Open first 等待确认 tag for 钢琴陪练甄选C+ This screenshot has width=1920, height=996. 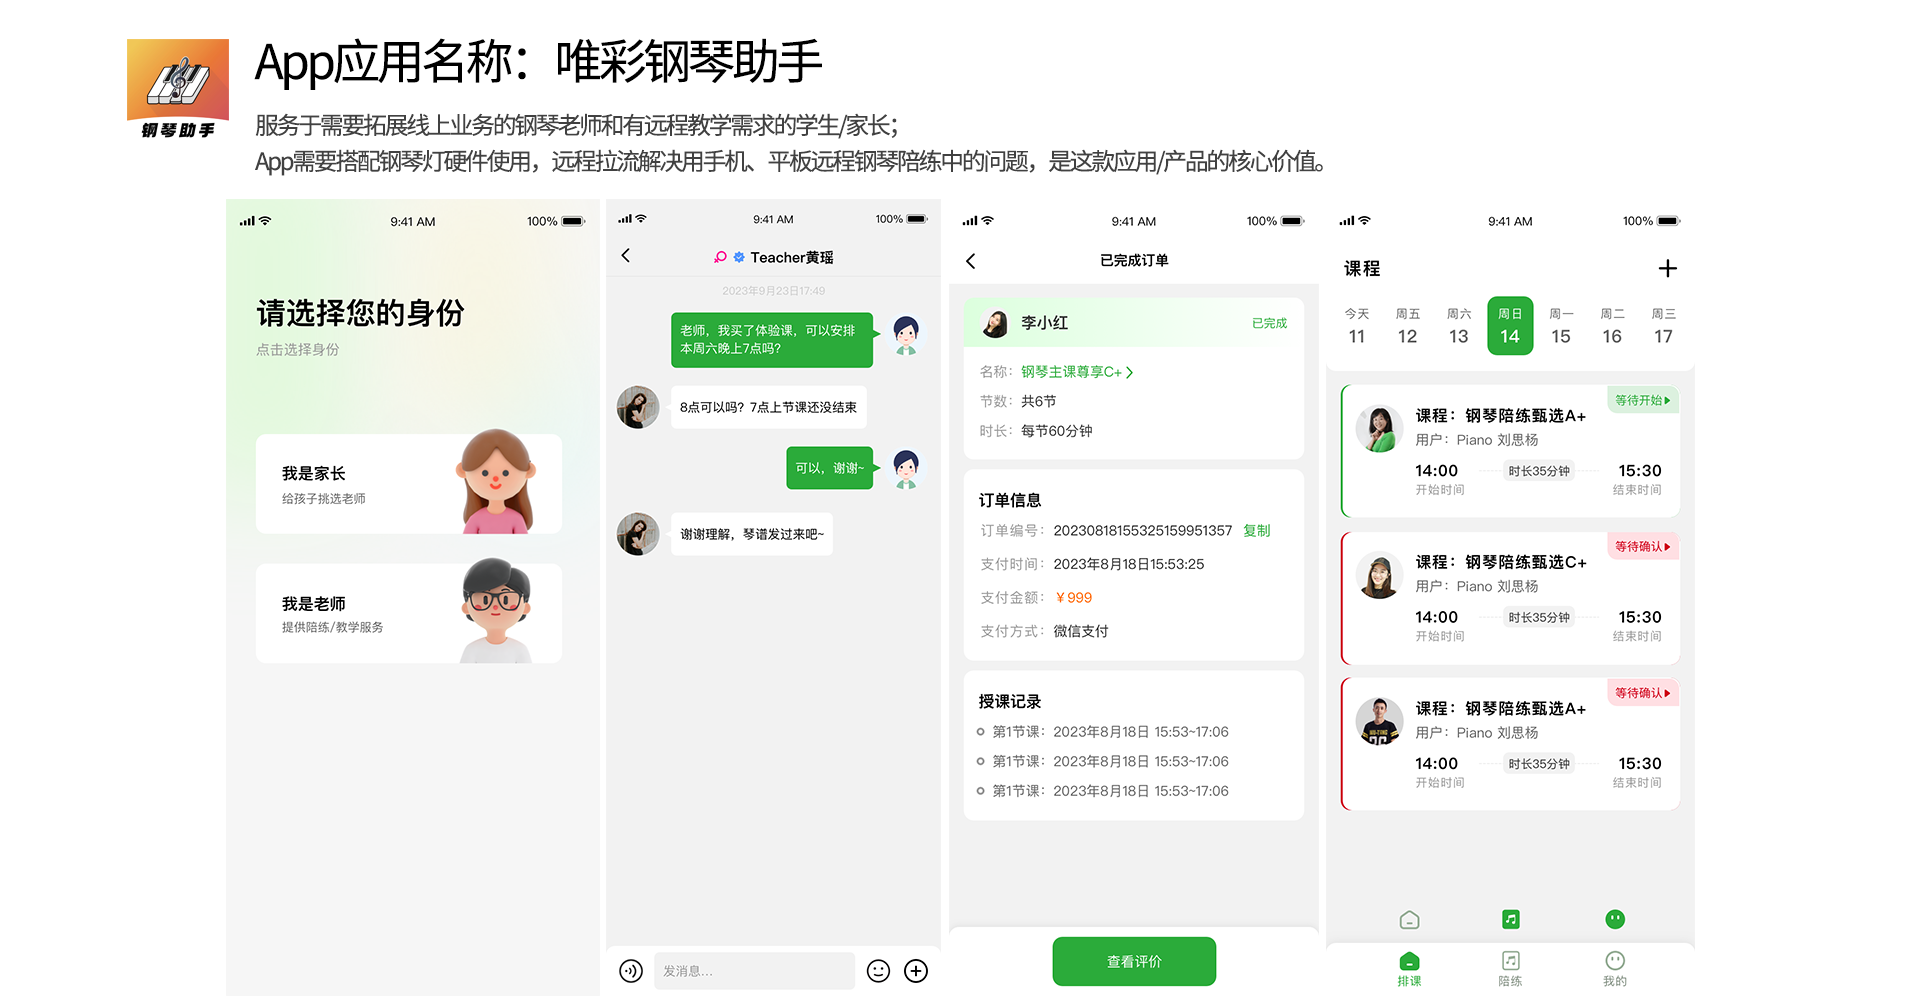pyautogui.click(x=1642, y=546)
